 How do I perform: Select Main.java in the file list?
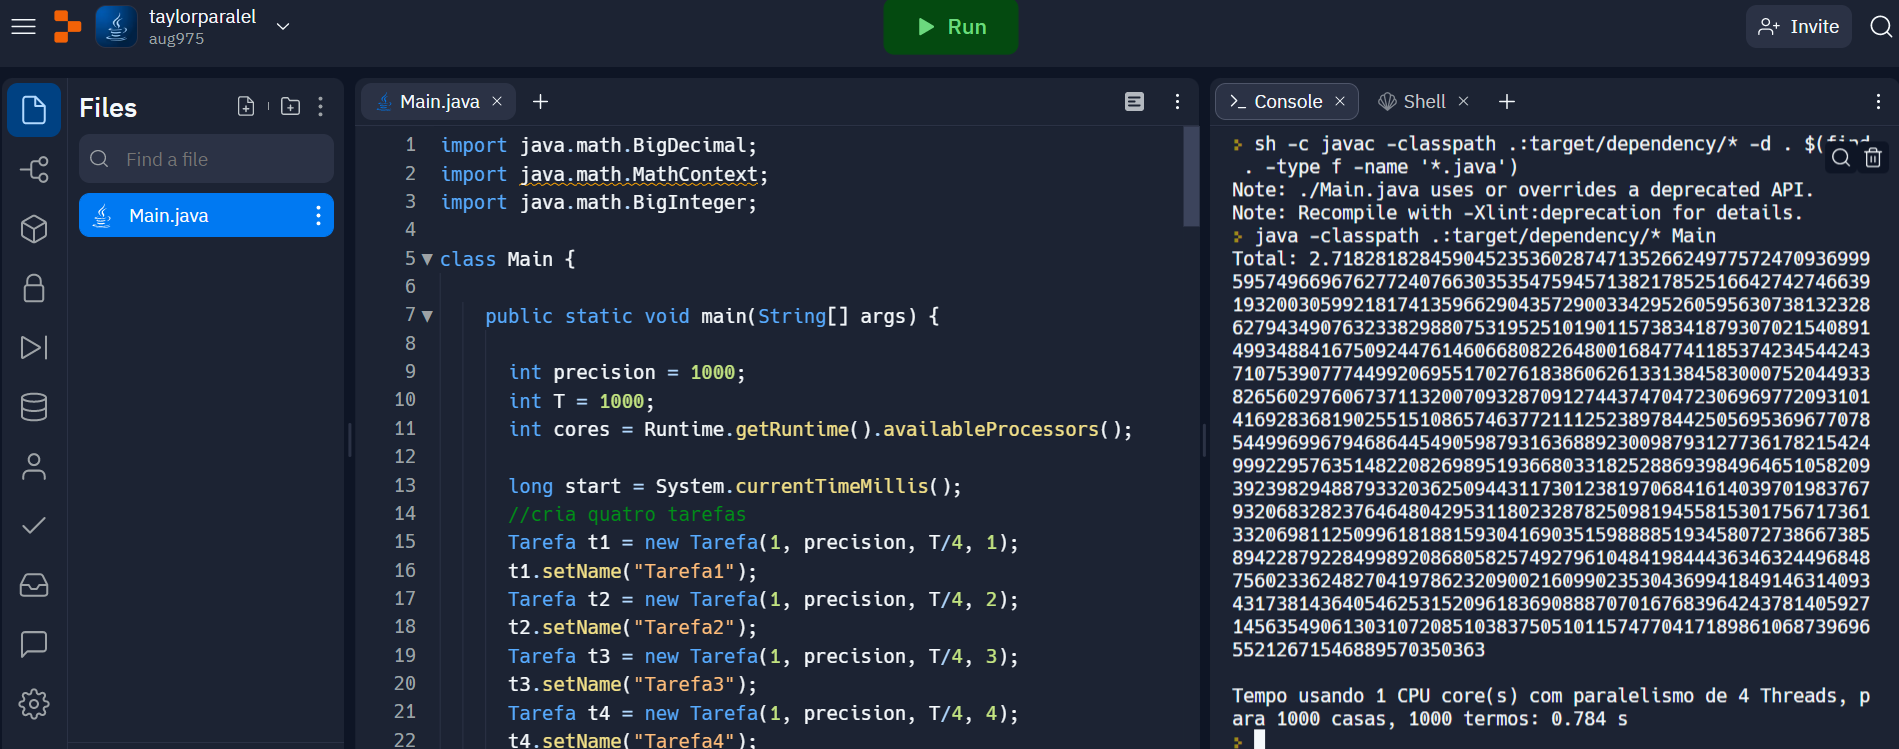[206, 215]
